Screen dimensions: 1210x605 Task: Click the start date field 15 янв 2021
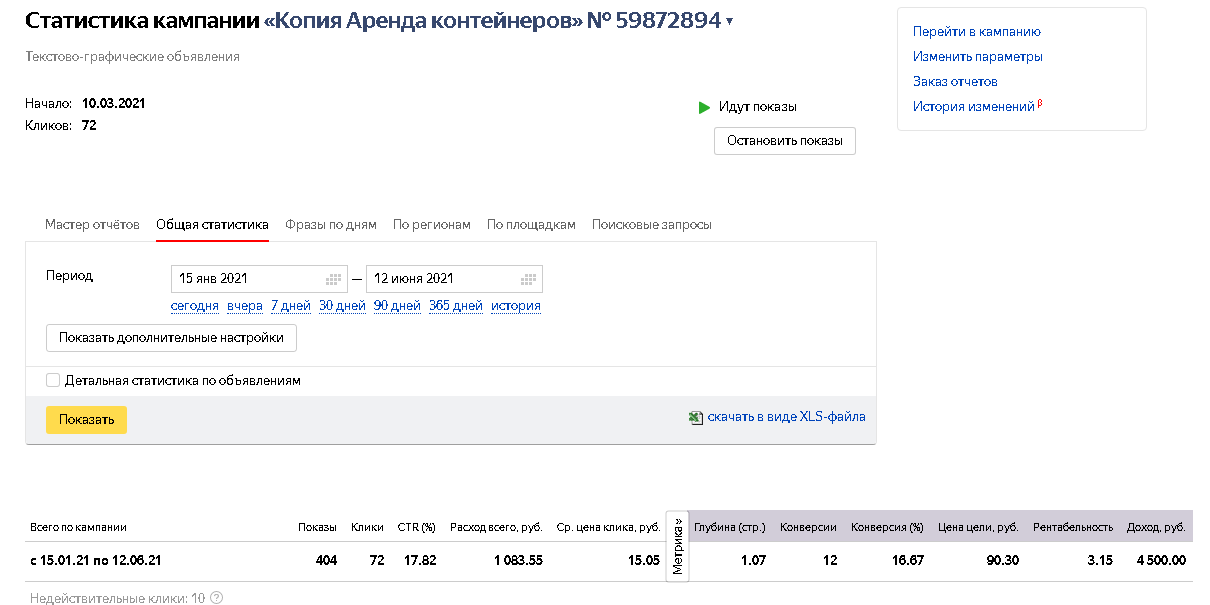[260, 279]
